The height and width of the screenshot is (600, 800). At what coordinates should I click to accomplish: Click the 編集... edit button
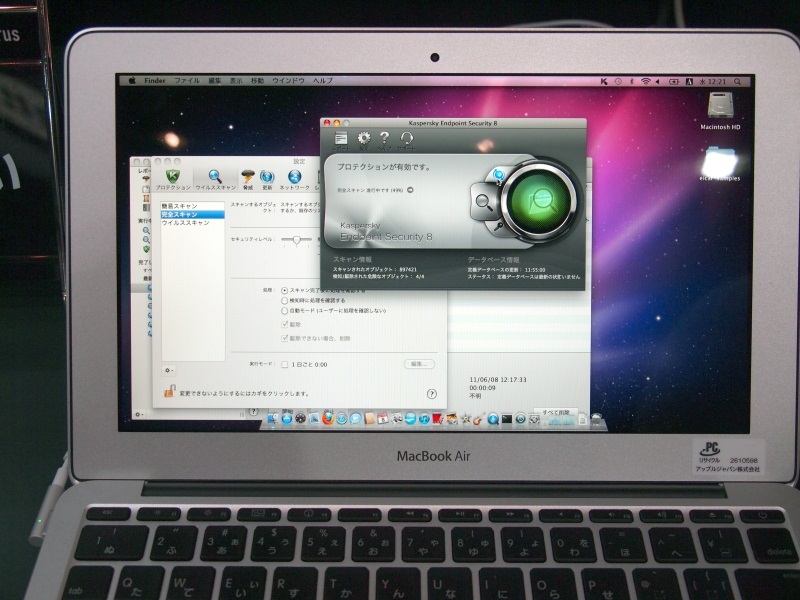pos(419,364)
